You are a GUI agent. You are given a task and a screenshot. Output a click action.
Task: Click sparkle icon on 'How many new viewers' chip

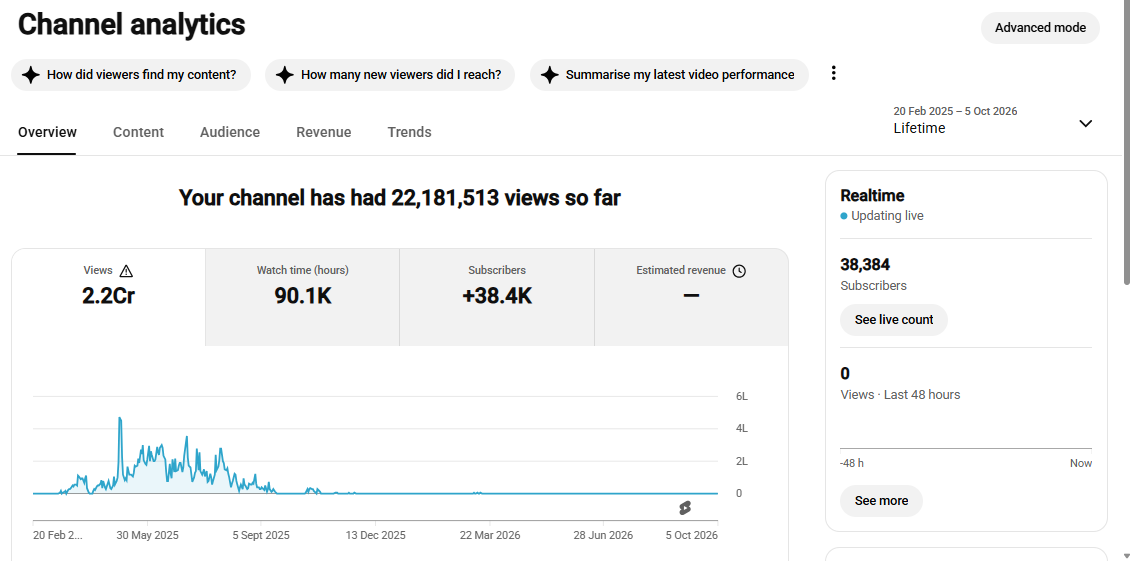[284, 74]
